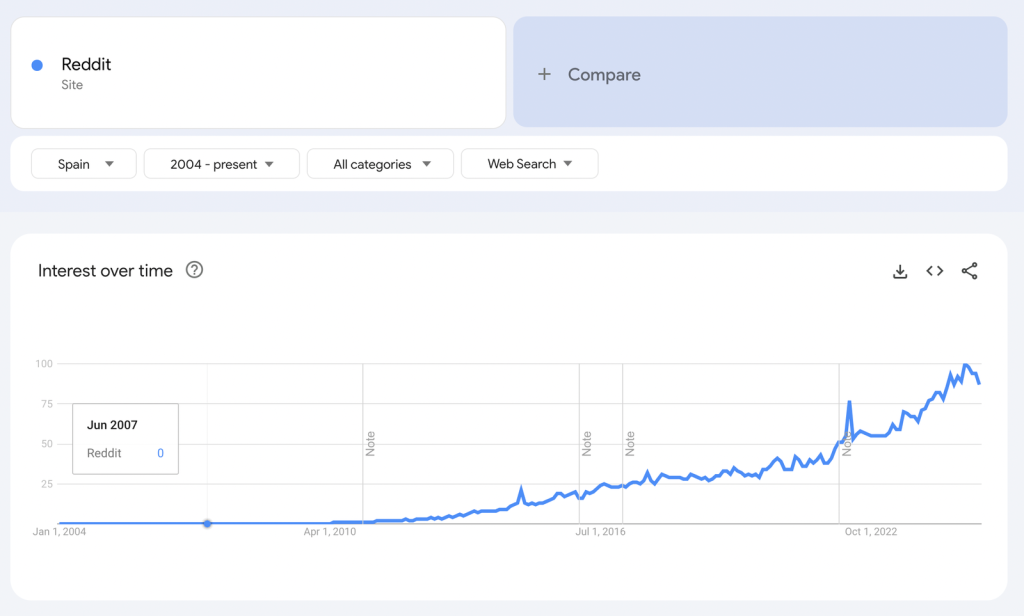Open the Note marker near October 2022
The height and width of the screenshot is (616, 1024).
847,443
